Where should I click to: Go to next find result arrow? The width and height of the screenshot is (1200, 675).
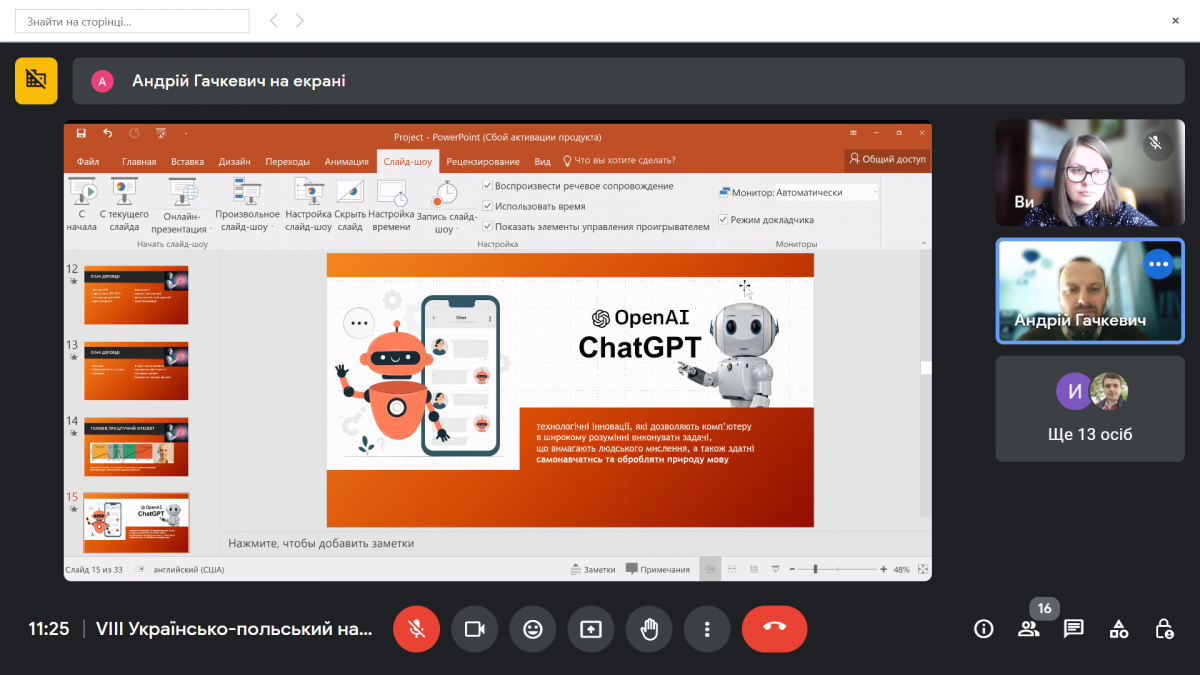coord(300,21)
